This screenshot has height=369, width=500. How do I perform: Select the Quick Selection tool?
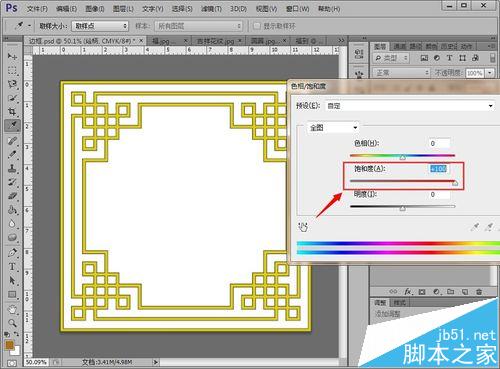point(12,98)
